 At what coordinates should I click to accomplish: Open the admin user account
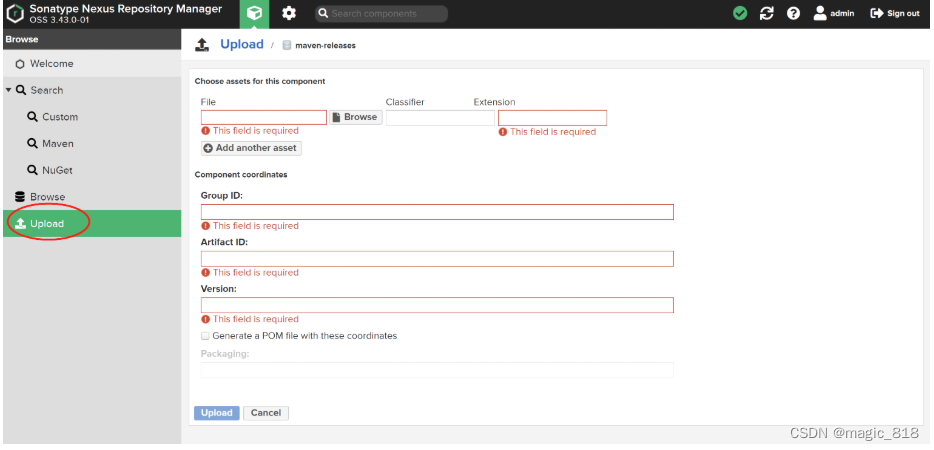834,13
